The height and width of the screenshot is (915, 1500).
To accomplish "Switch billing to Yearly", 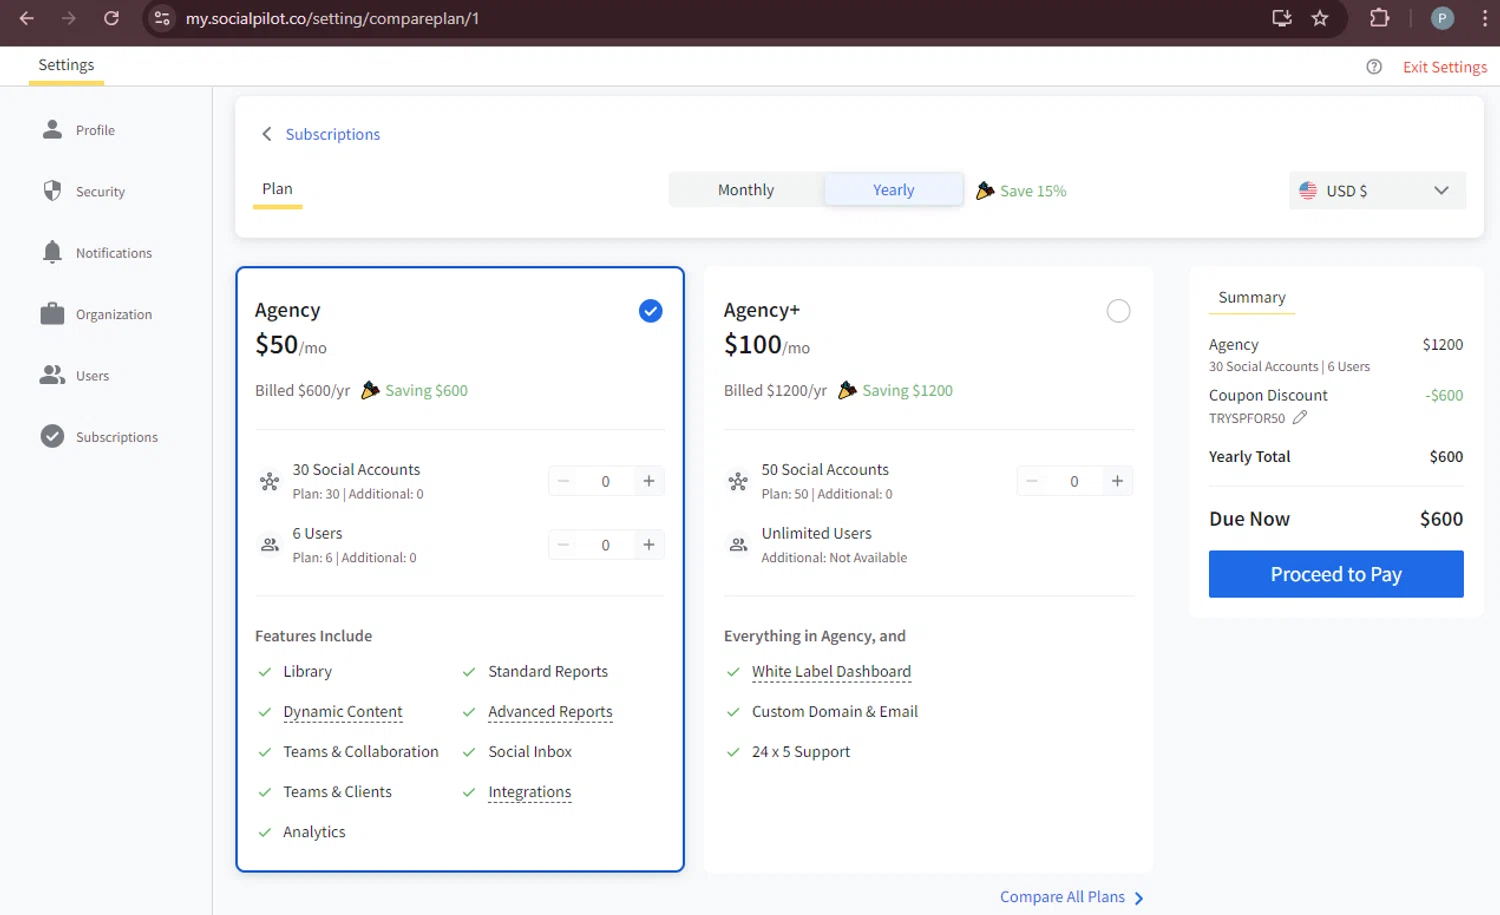I will pyautogui.click(x=893, y=190).
